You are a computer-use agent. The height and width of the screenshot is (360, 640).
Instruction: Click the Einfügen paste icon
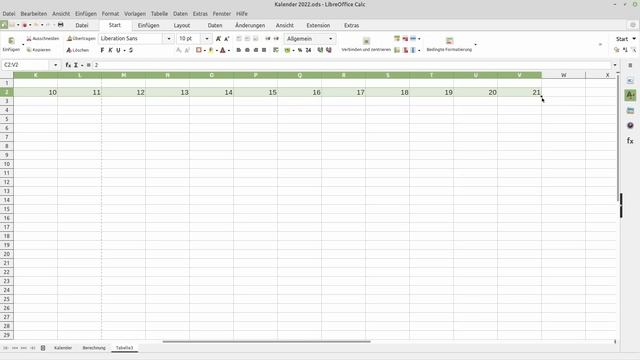(11, 40)
